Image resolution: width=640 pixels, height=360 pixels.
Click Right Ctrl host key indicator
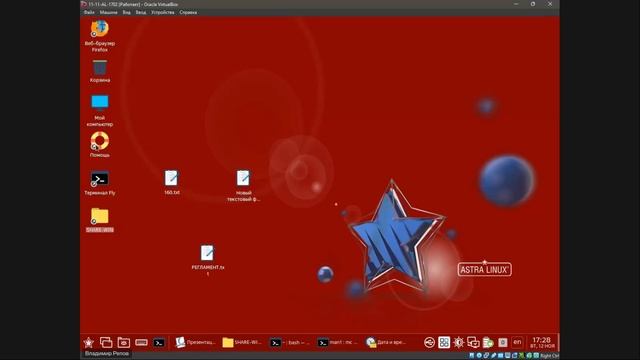pyautogui.click(x=549, y=356)
